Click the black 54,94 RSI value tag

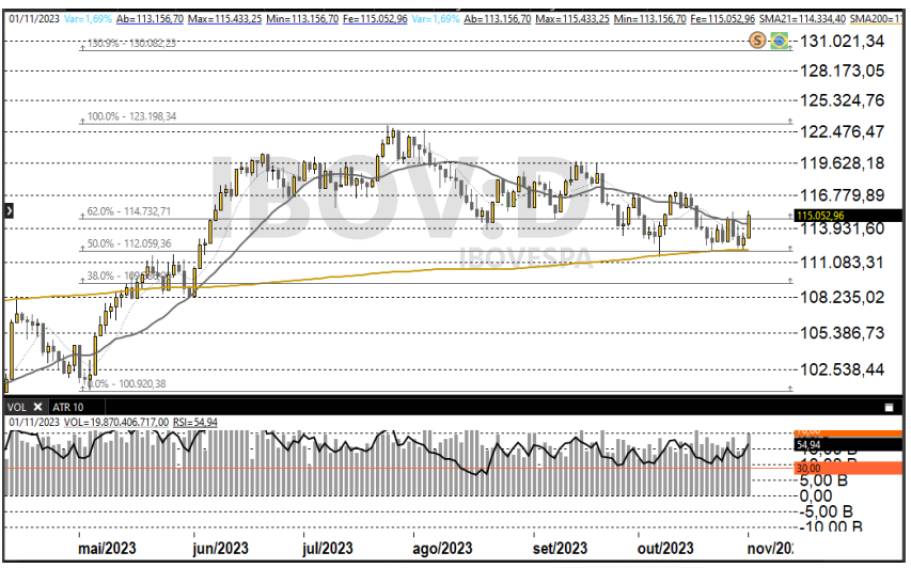coord(808,445)
